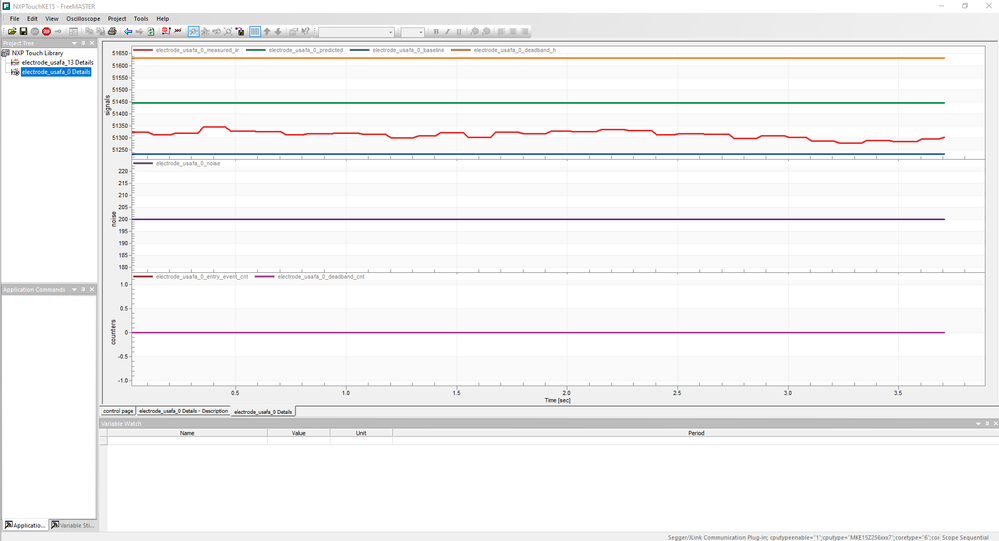Open Variable Watch panel dropdown arrow
Image resolution: width=999 pixels, height=541 pixels.
click(x=978, y=424)
